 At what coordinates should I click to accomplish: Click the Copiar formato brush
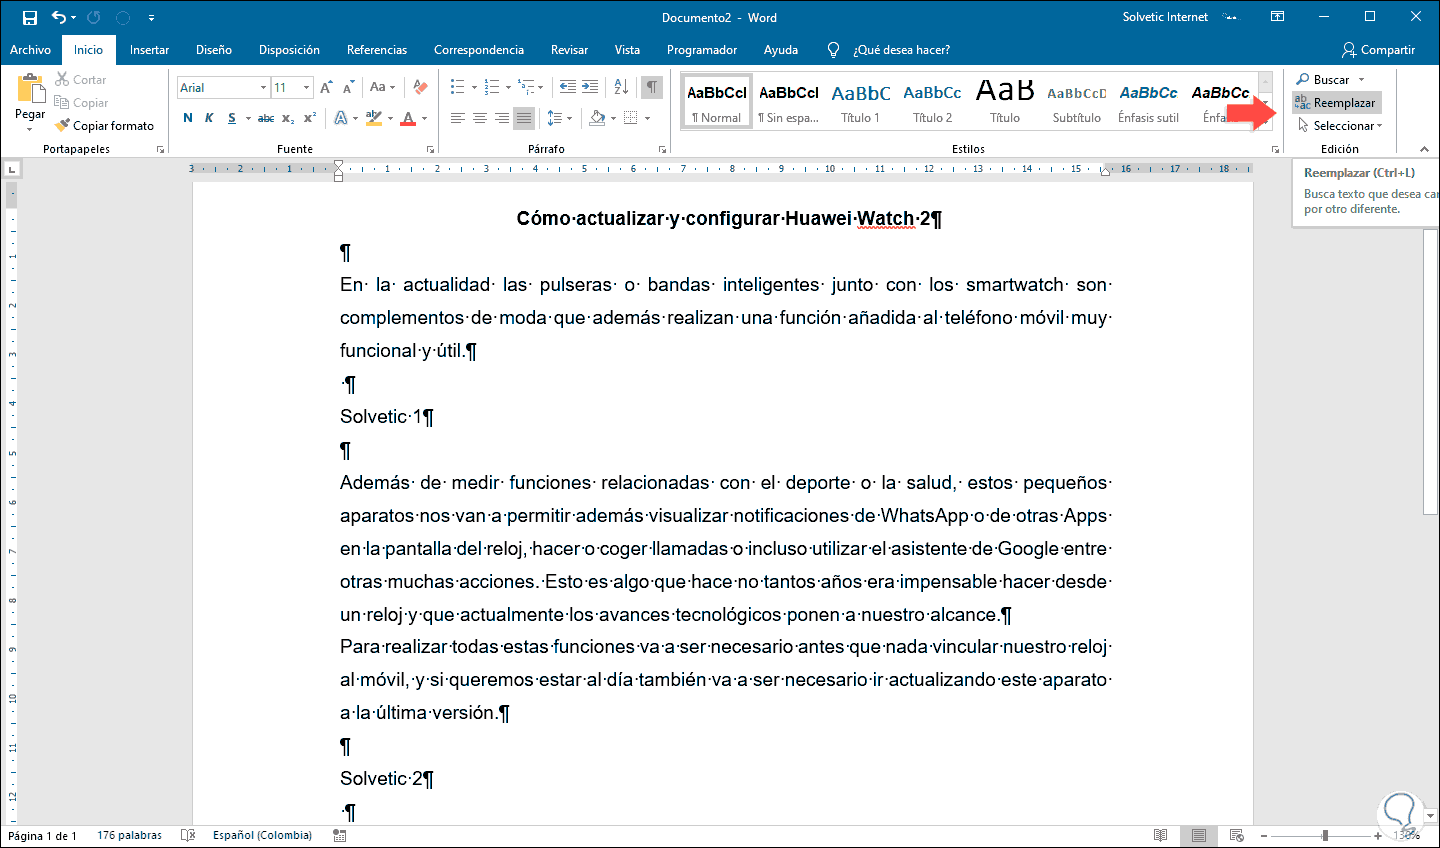click(x=105, y=126)
